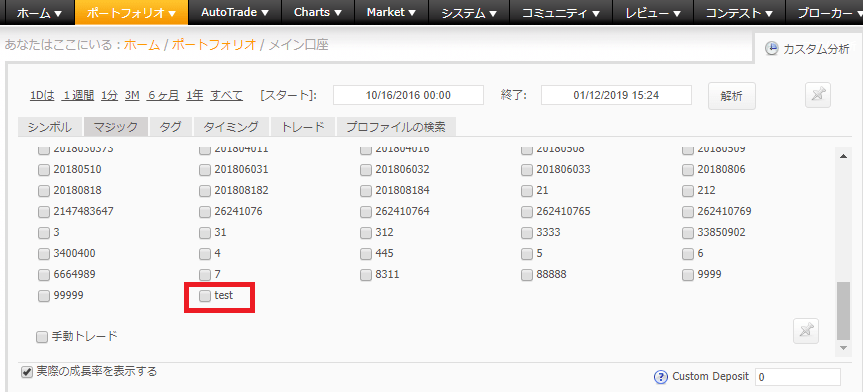The image size is (863, 392).
Task: Tick the 20180818 checkbox
Action: tap(43, 191)
